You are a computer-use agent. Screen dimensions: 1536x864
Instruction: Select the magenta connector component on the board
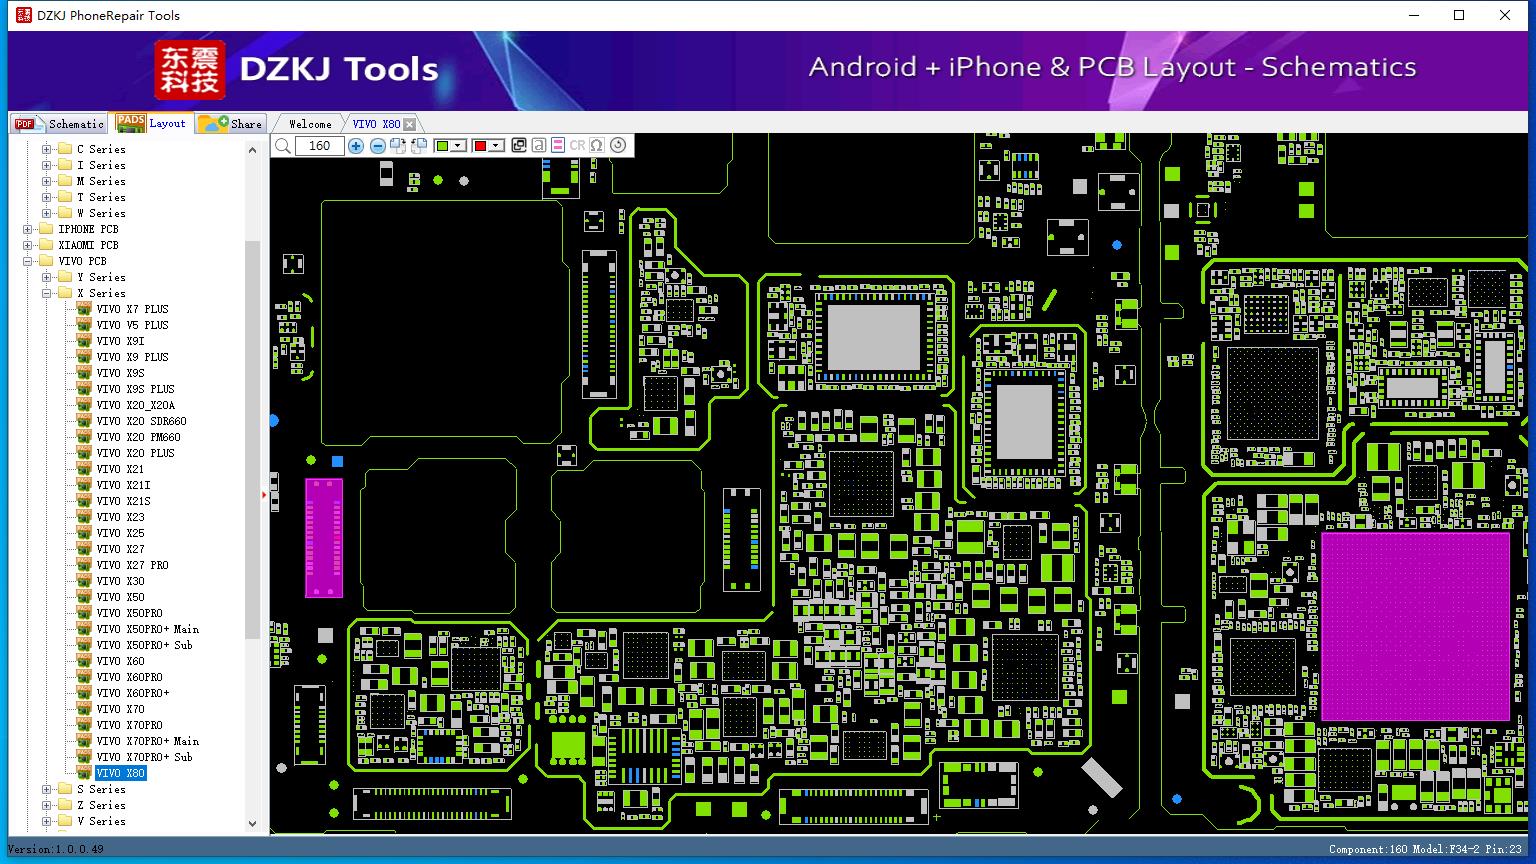tap(324, 538)
